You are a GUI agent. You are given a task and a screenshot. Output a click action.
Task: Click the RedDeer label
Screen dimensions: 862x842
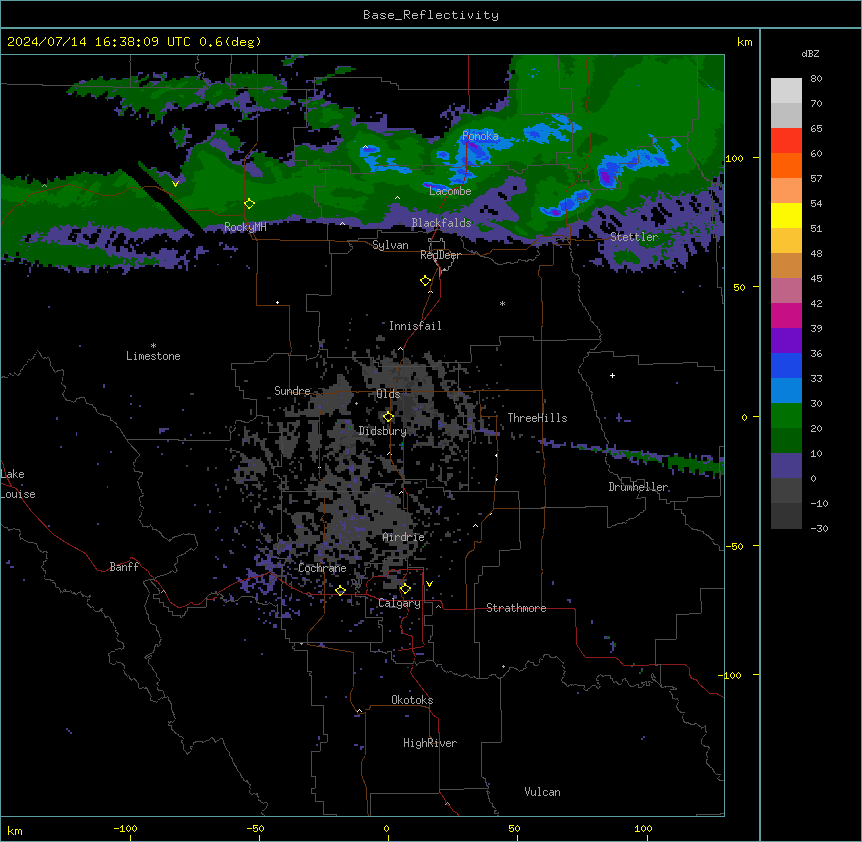coord(440,255)
